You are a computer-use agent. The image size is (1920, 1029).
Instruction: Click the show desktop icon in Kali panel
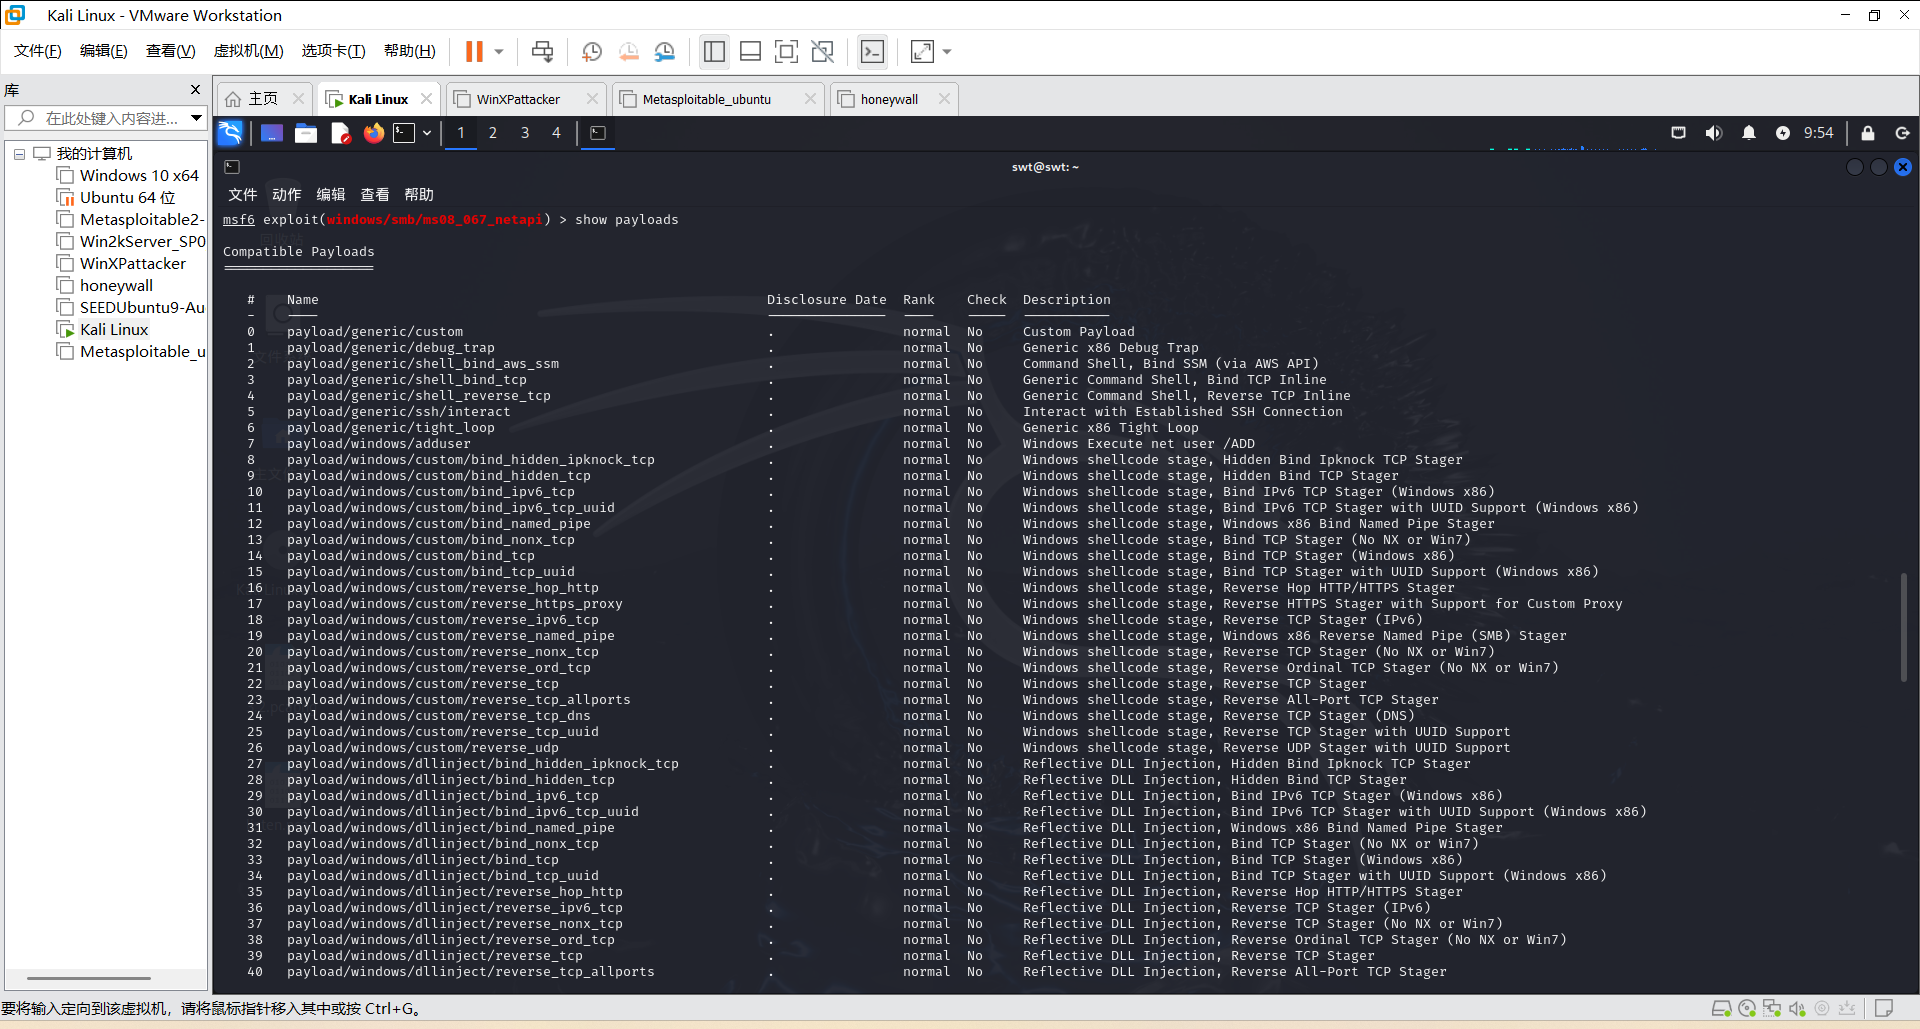pos(272,133)
